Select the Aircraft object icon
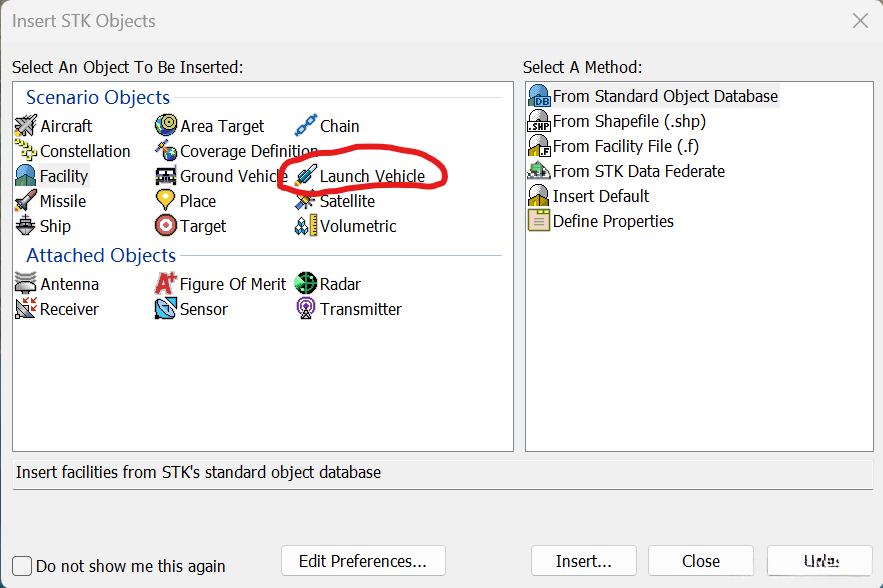 point(26,126)
